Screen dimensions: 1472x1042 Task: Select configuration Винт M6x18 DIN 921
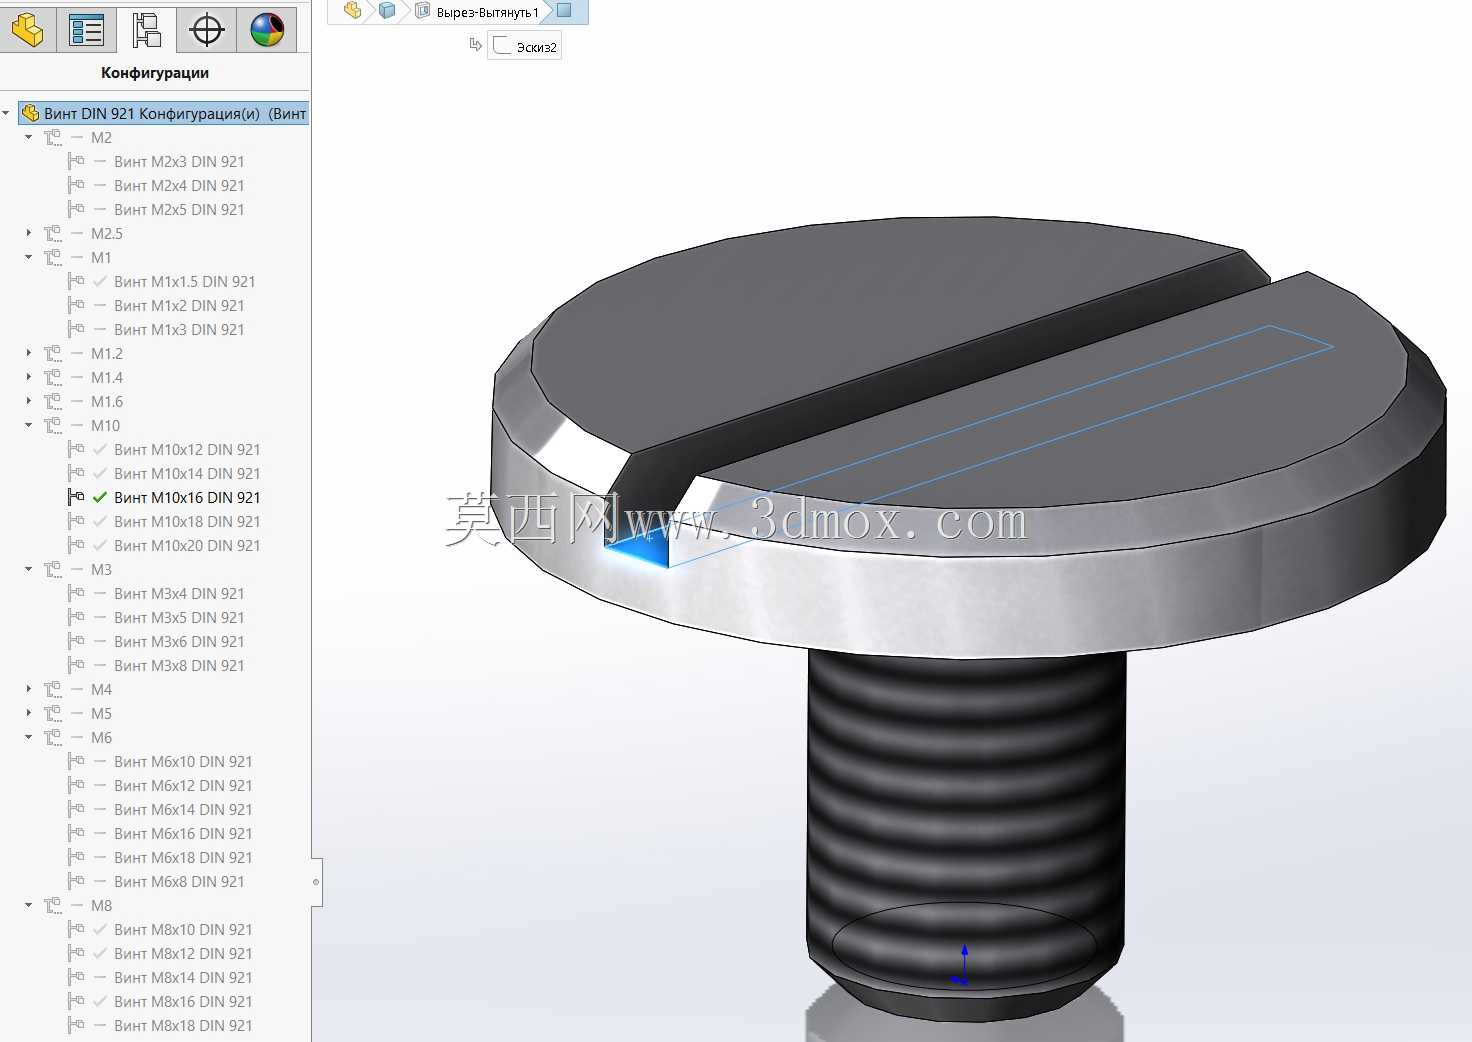(x=183, y=857)
